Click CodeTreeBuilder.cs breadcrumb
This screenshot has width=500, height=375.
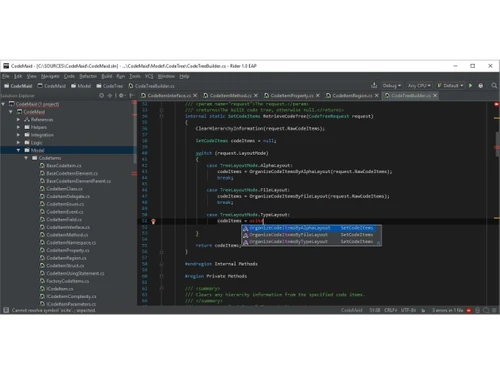(x=151, y=86)
